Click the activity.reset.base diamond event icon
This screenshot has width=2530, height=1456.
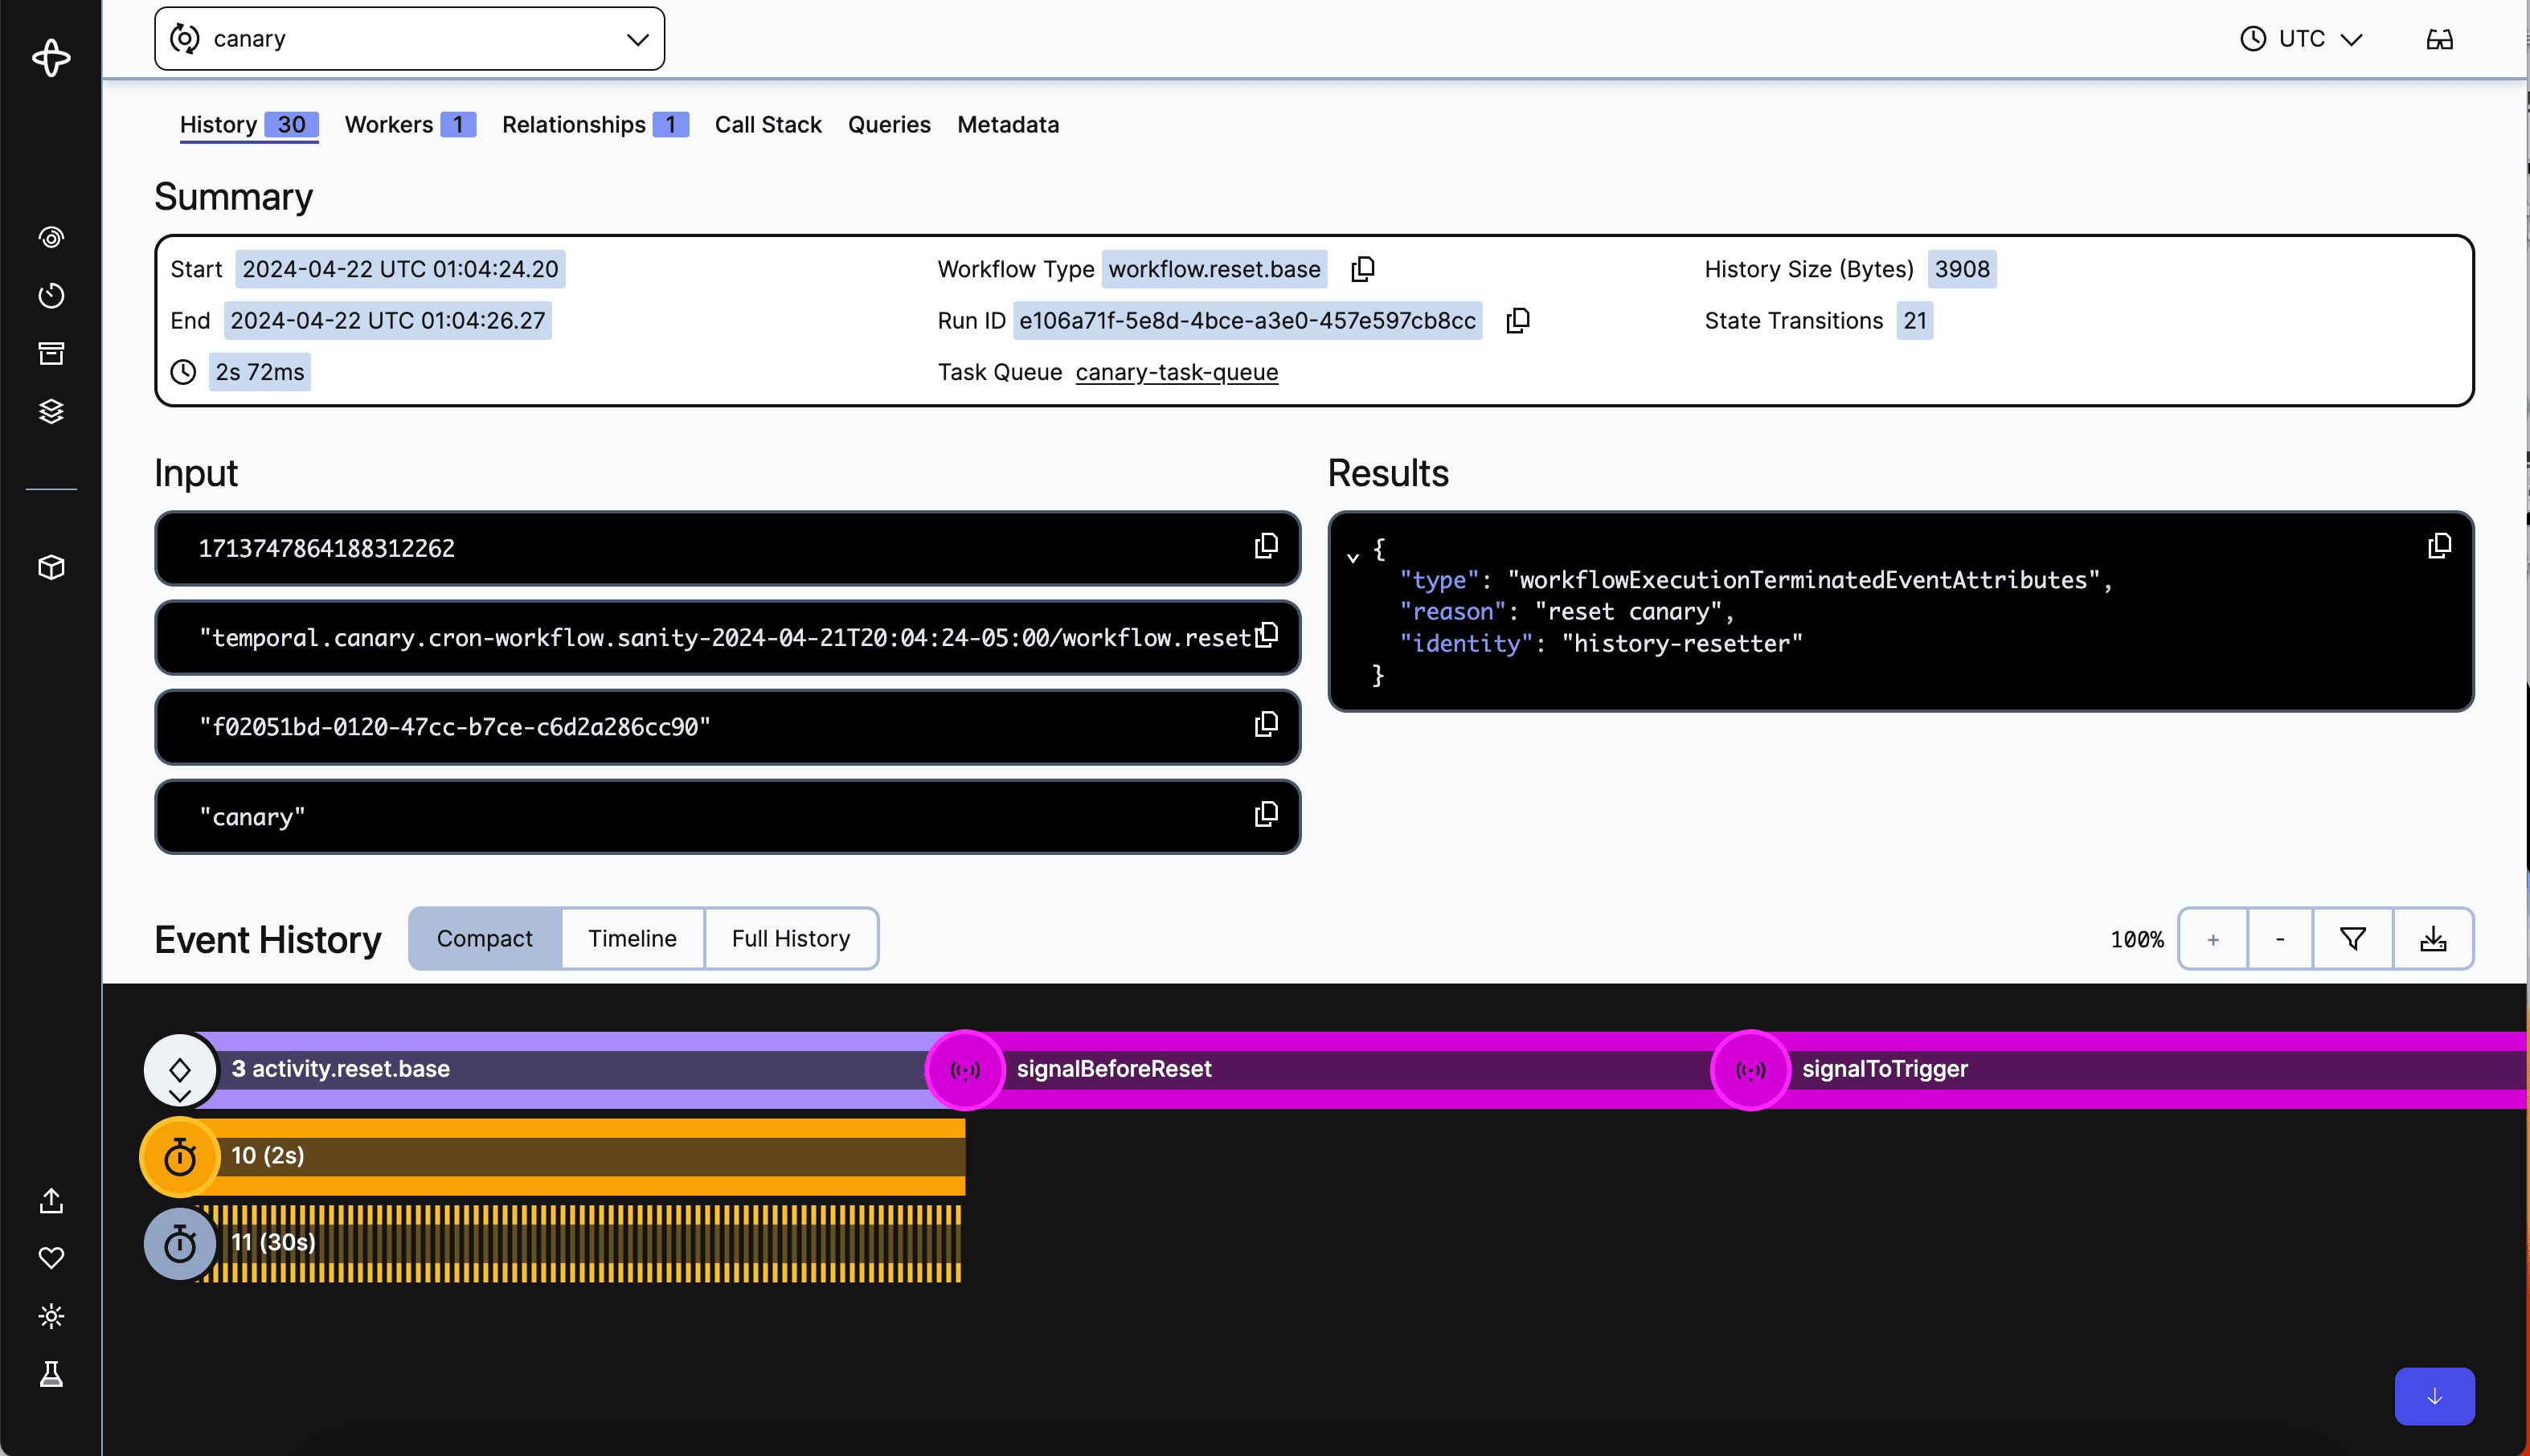pos(180,1070)
